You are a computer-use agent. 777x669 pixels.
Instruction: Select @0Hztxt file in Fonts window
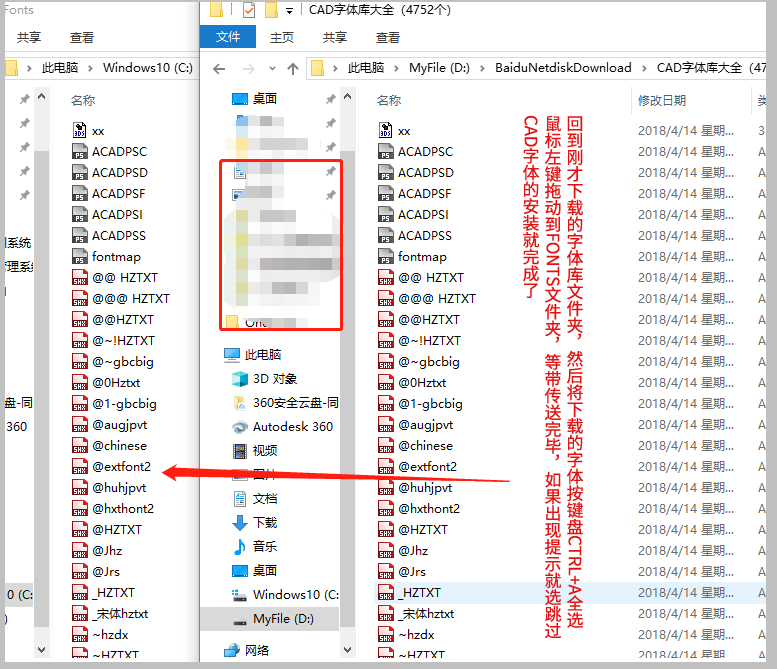pyautogui.click(x=116, y=383)
